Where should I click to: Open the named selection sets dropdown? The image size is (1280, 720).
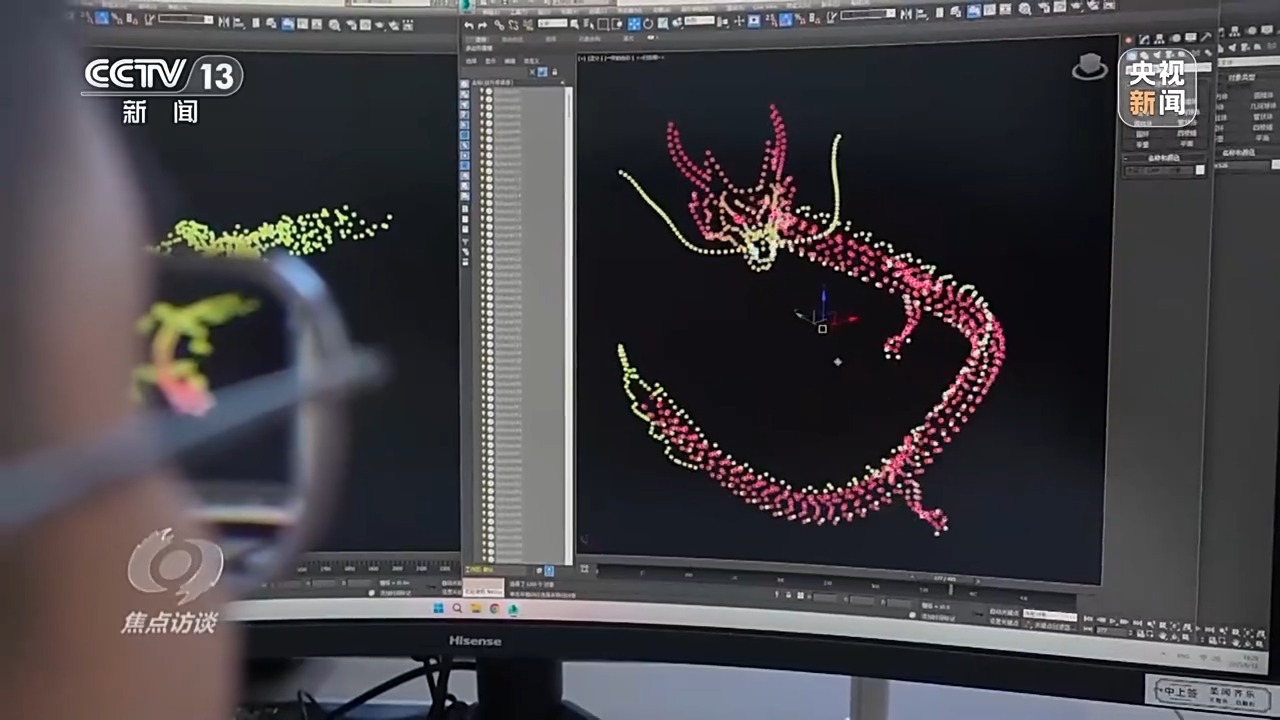point(868,15)
